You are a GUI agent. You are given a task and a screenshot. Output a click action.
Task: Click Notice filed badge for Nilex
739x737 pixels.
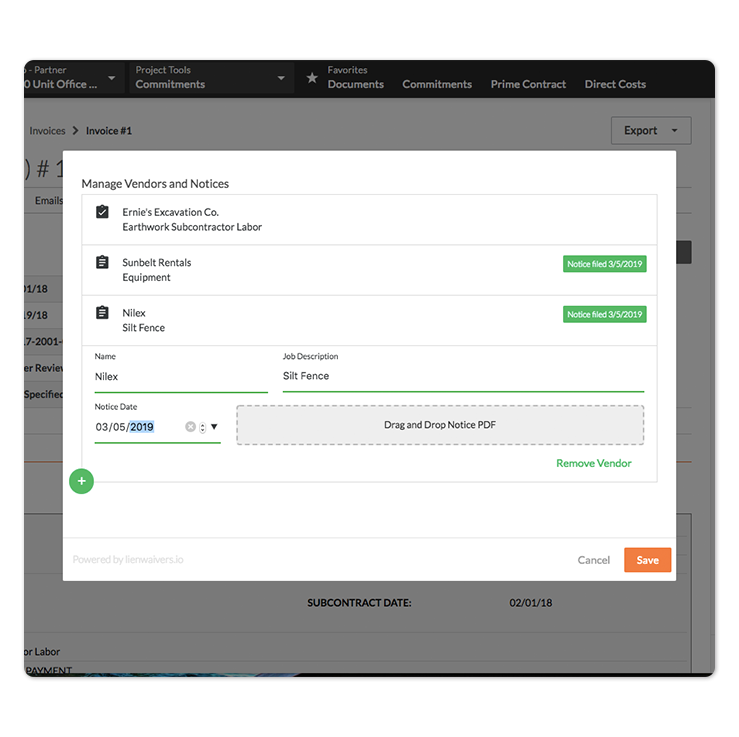pos(605,314)
